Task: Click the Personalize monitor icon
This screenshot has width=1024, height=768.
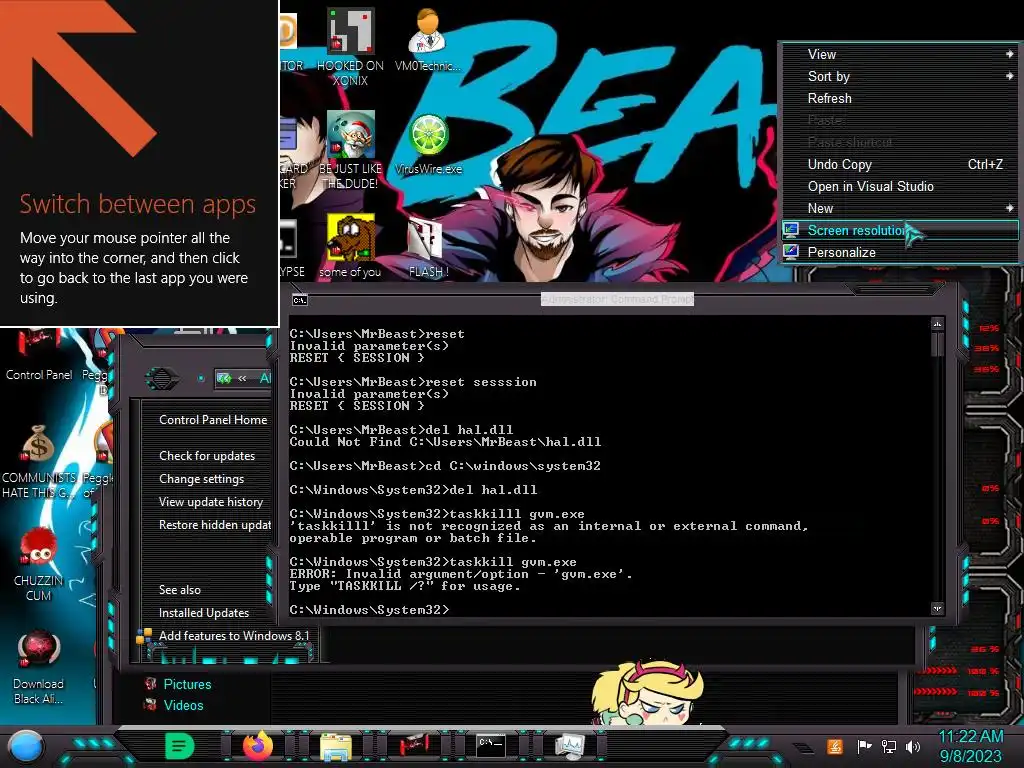Action: click(x=791, y=252)
